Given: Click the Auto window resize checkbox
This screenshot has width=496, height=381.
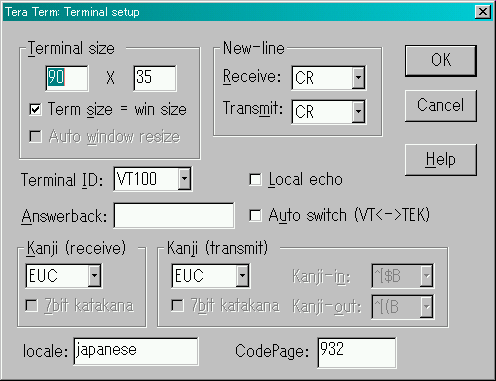Looking at the screenshot, I should click(x=35, y=136).
